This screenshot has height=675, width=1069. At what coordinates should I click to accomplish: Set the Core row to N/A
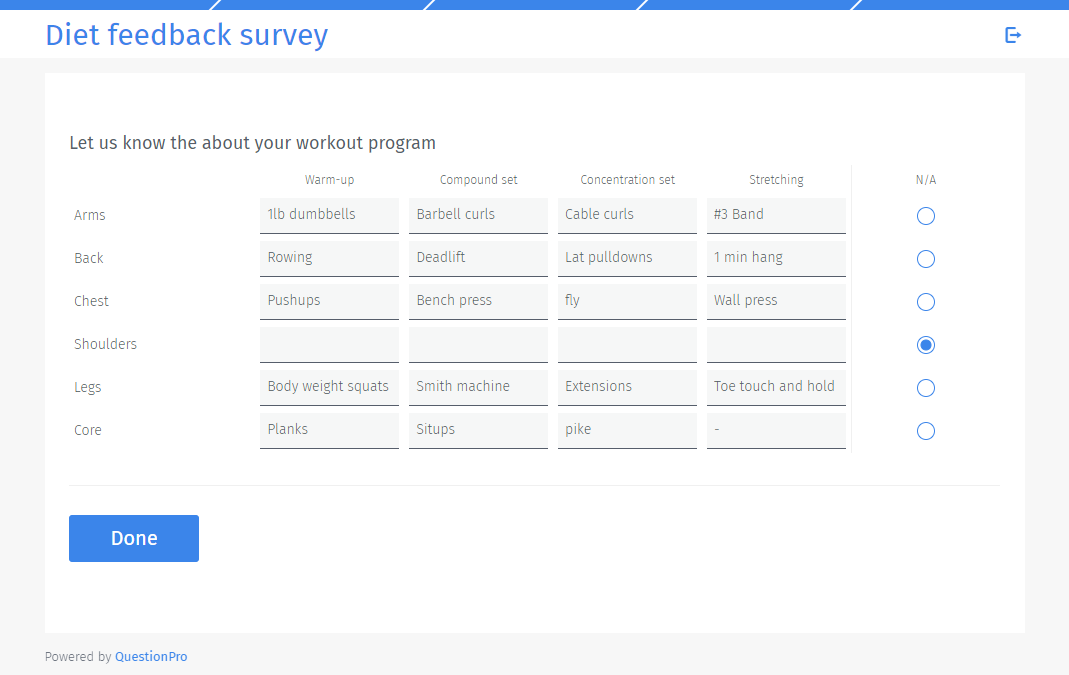[925, 430]
